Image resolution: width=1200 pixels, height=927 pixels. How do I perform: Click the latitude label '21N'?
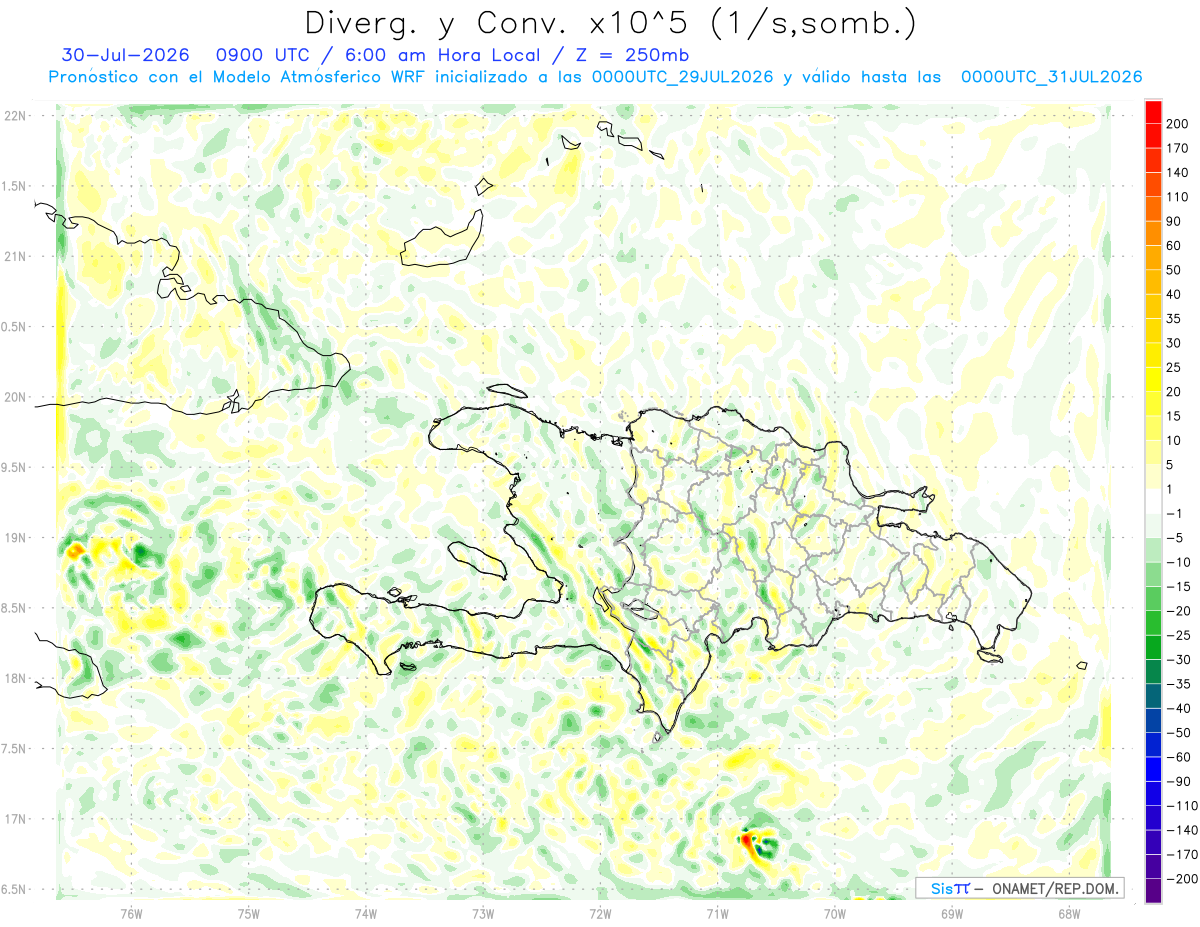coord(14,256)
